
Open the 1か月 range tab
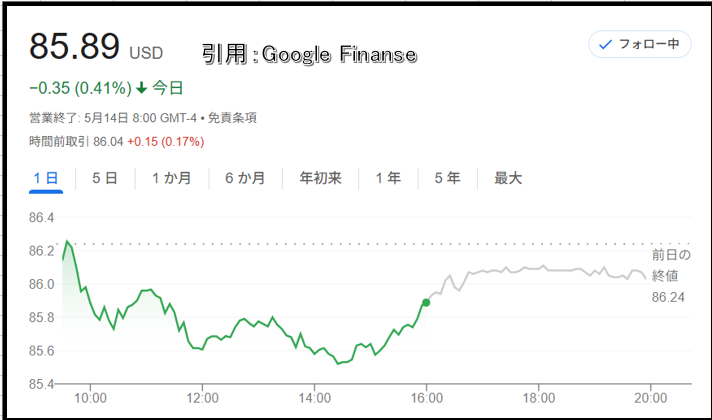point(172,178)
